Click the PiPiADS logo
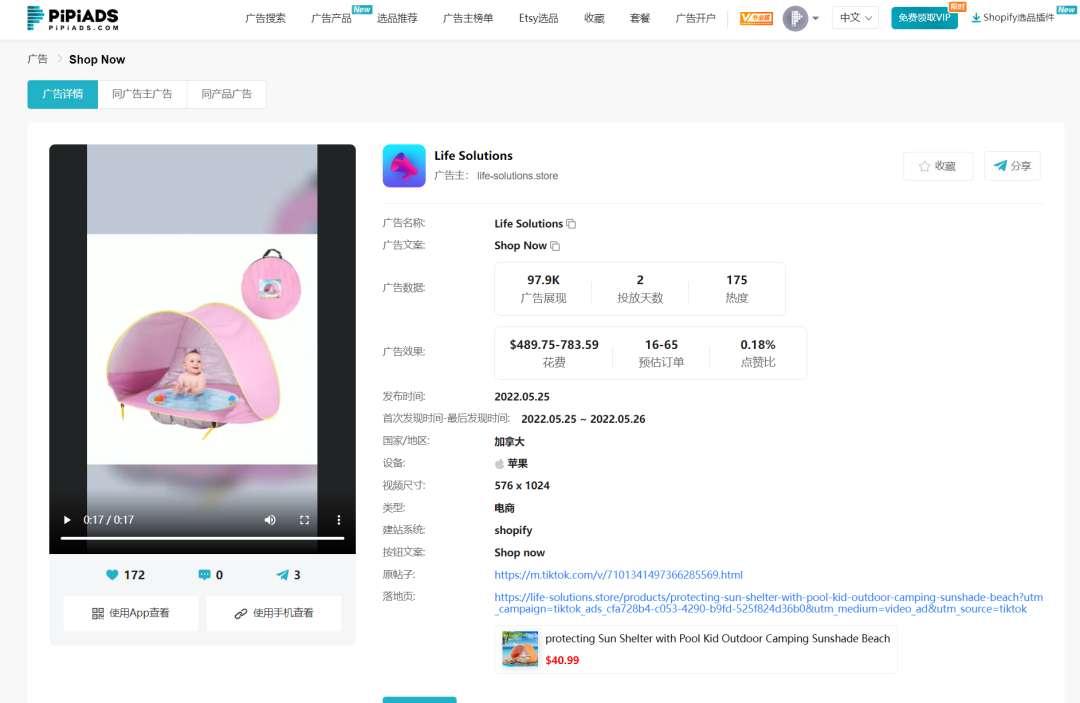The image size is (1080, 703). pyautogui.click(x=72, y=18)
